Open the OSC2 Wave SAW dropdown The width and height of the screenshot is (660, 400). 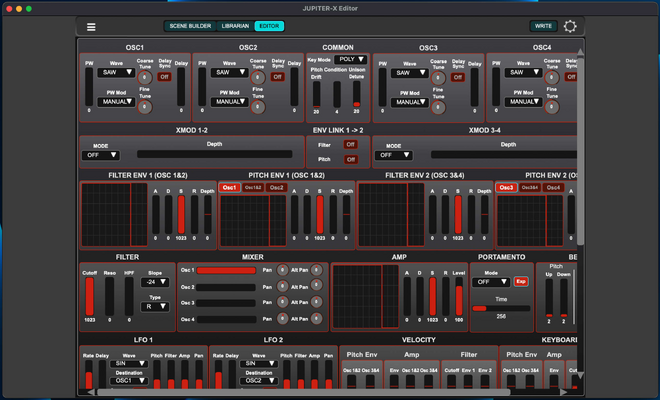pos(229,72)
